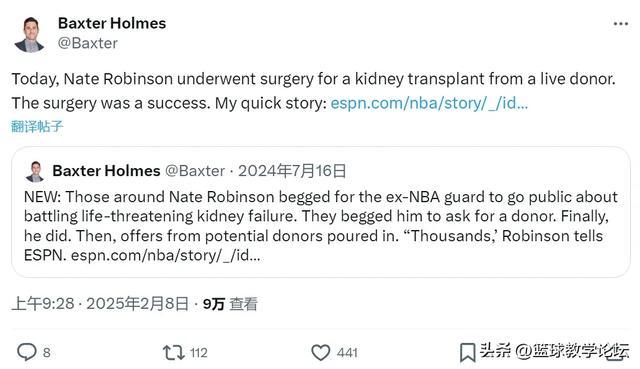Click the 112 repost count

pyautogui.click(x=199, y=353)
